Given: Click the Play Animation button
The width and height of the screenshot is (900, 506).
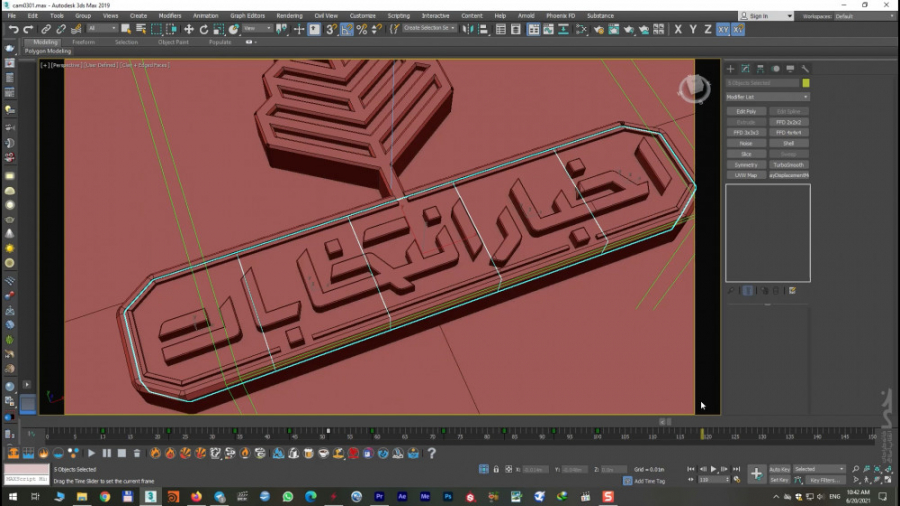Looking at the screenshot, I should point(713,468).
